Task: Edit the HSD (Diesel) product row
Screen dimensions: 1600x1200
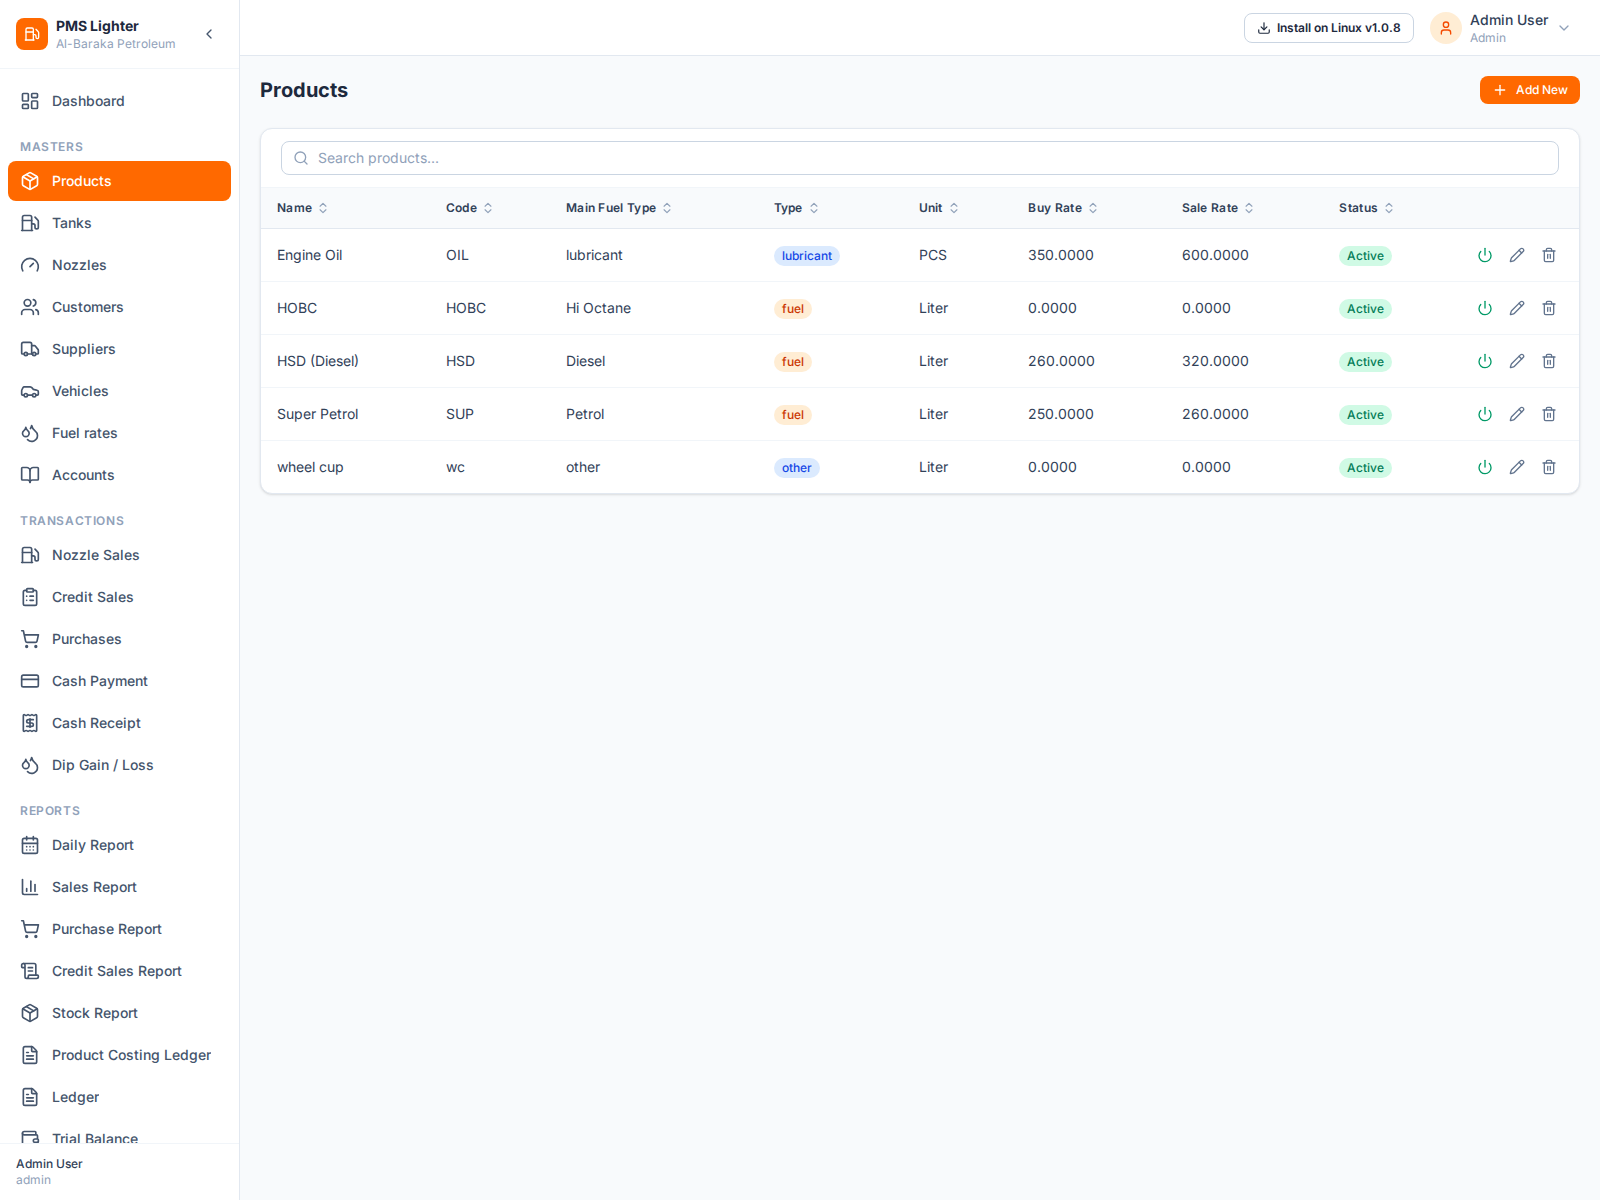Action: [1517, 361]
